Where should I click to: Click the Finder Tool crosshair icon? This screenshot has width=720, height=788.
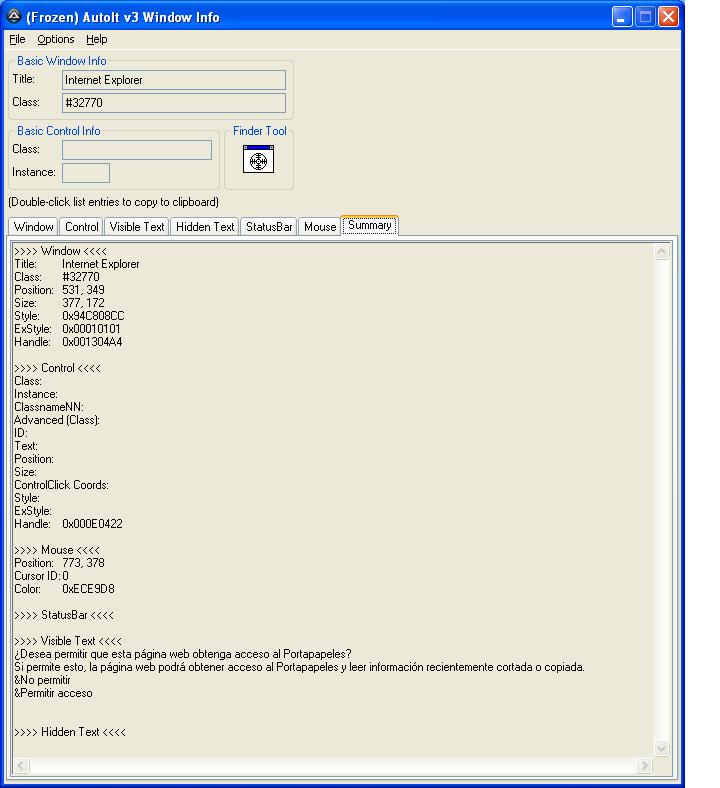click(258, 159)
